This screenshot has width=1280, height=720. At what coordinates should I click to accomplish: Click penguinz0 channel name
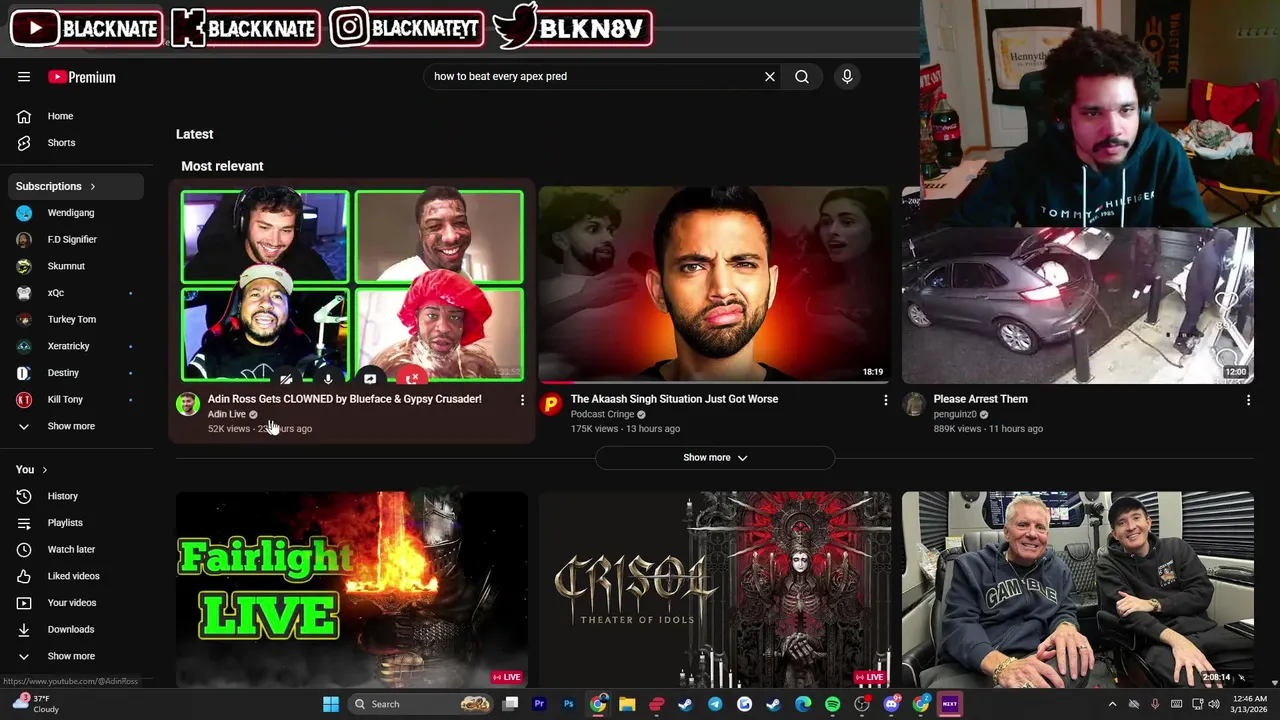[x=955, y=414]
